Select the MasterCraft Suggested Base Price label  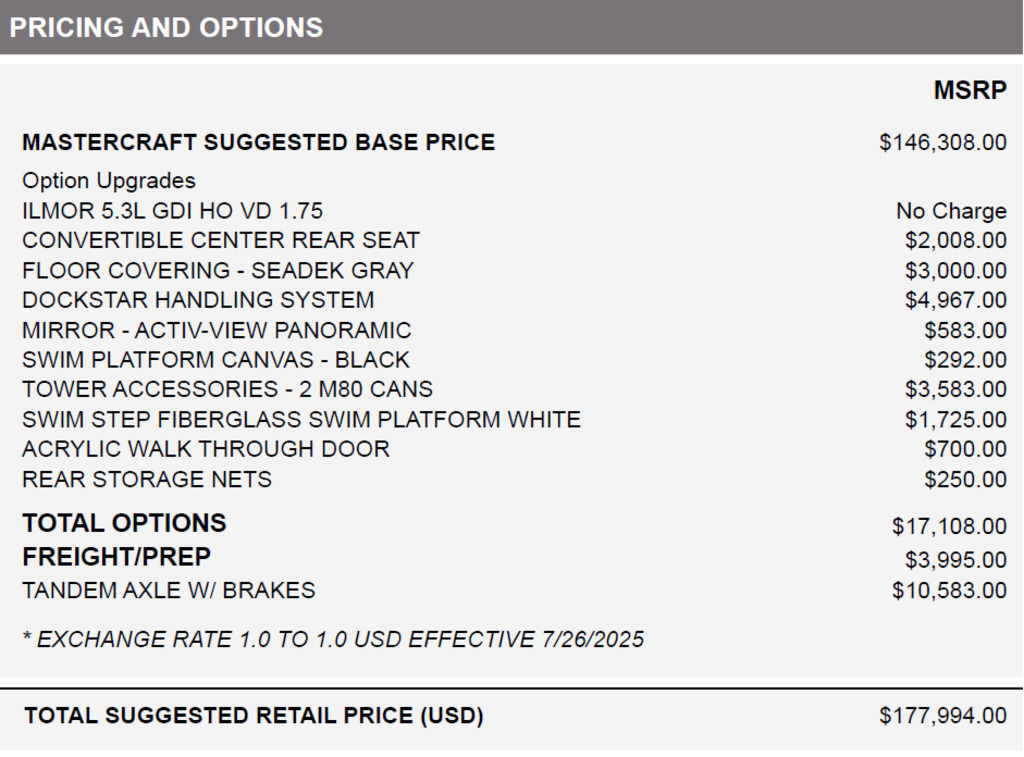(258, 143)
